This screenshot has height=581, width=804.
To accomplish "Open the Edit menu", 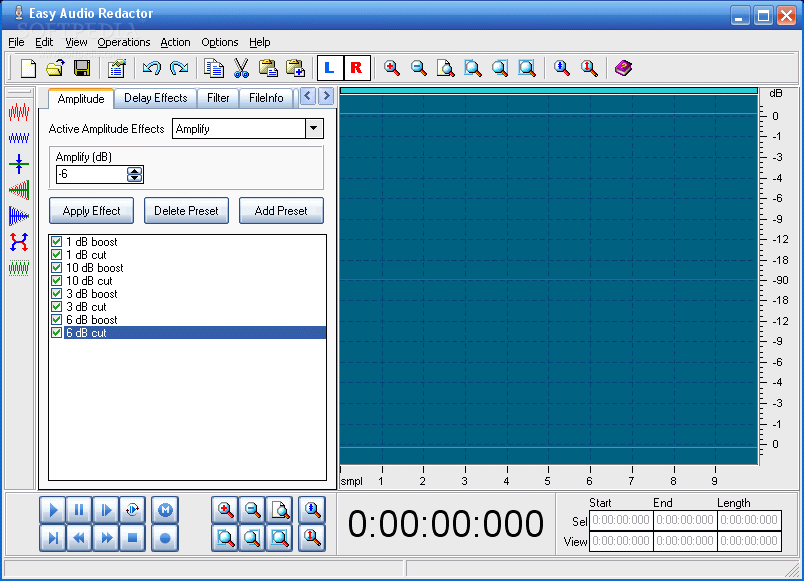I will pyautogui.click(x=44, y=42).
